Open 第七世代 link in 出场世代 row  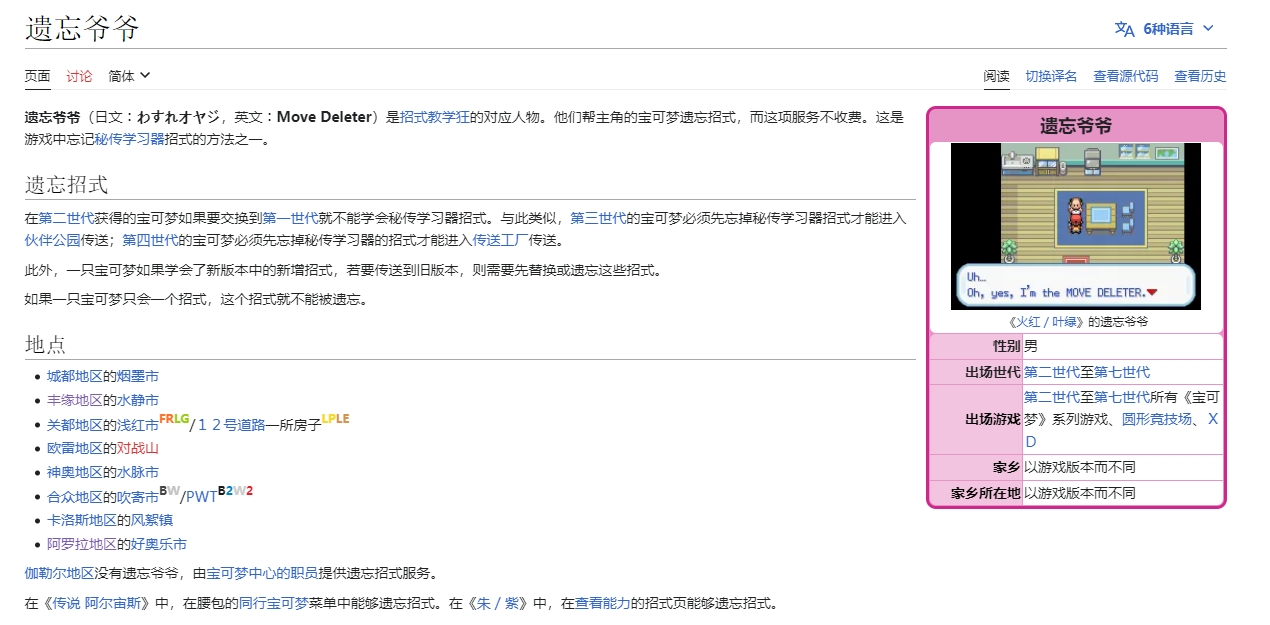[x=1122, y=372]
